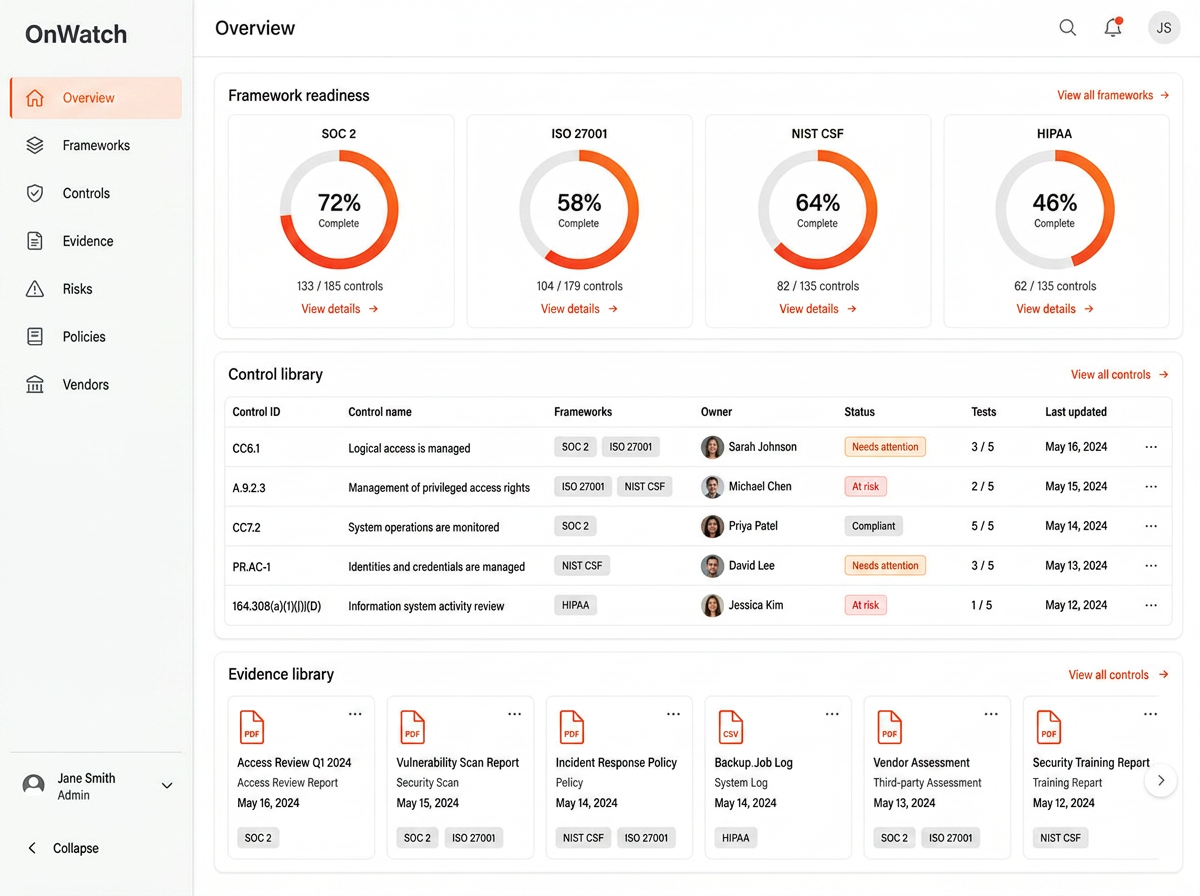Viewport: 1200px width, 896px height.
Task: Show next evidence cards with arrow
Action: coord(1160,780)
